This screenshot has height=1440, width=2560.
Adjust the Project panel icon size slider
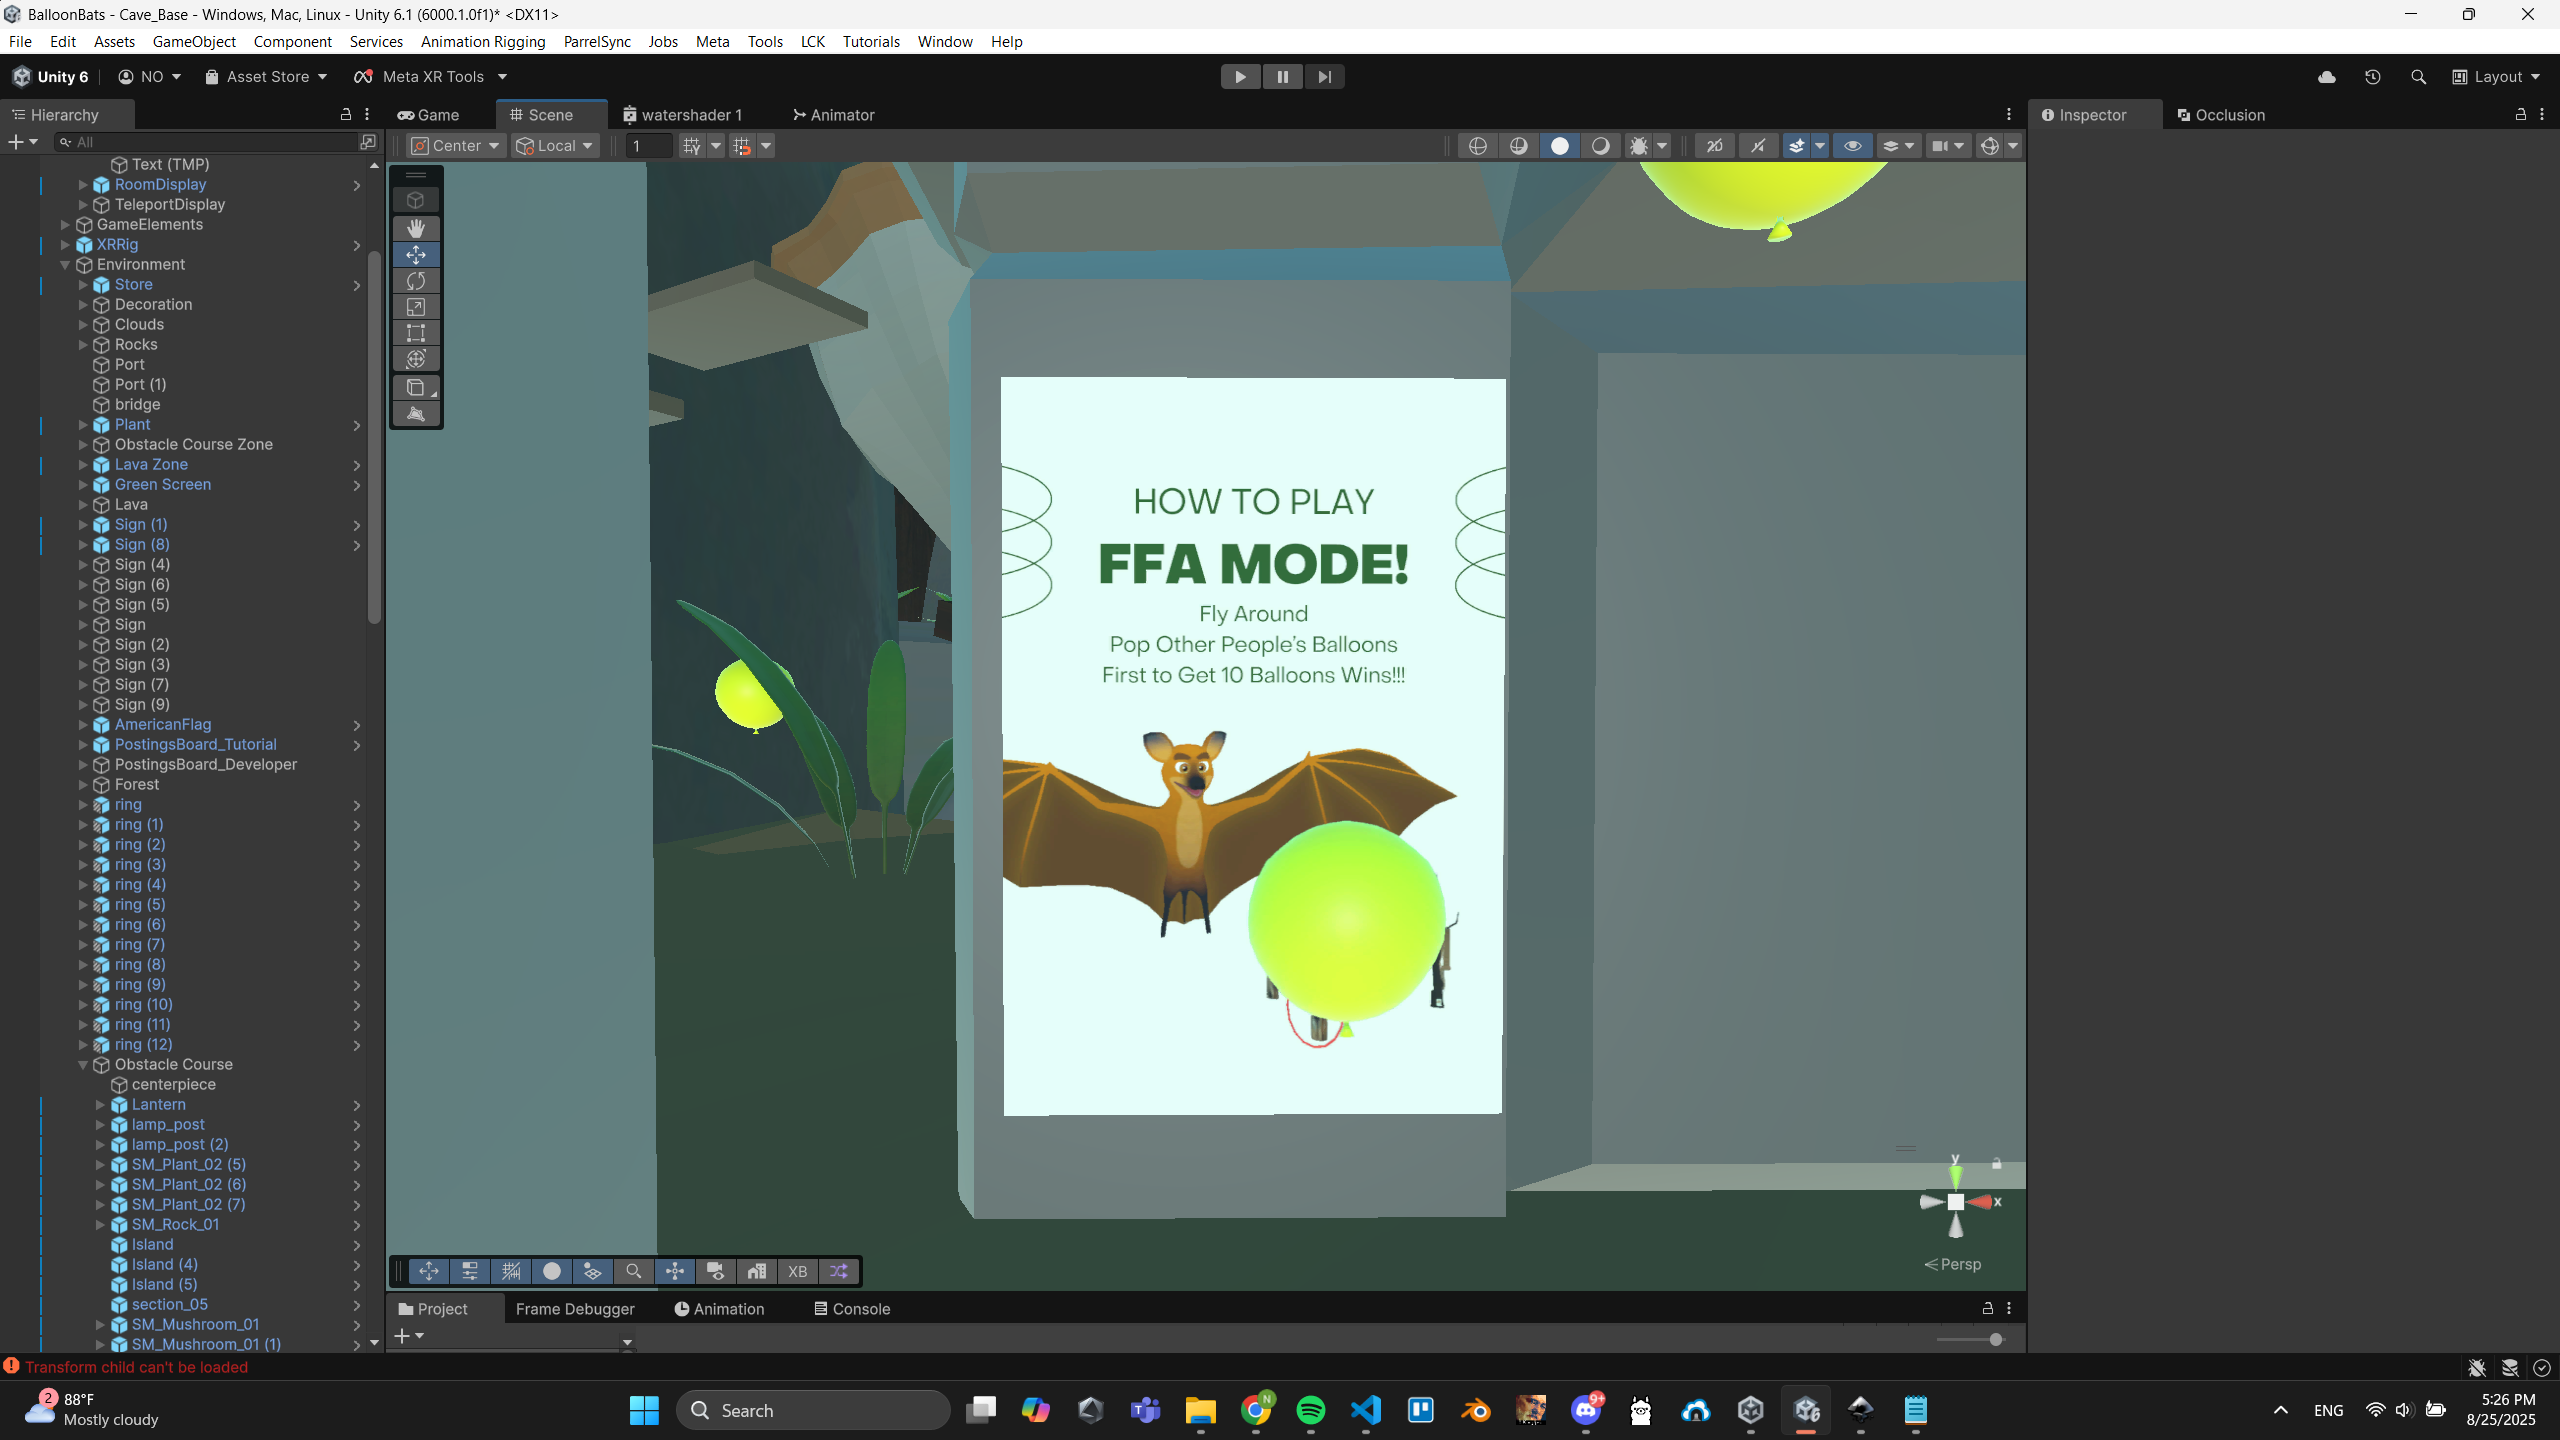coord(1996,1340)
